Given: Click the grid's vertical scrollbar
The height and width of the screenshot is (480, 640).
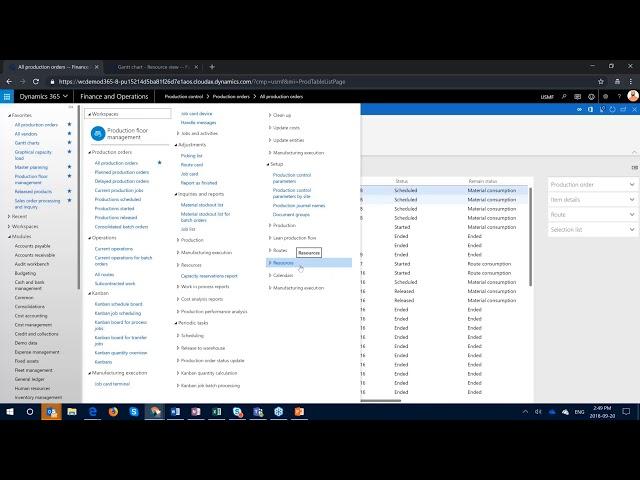Looking at the screenshot, I should pos(530,237).
